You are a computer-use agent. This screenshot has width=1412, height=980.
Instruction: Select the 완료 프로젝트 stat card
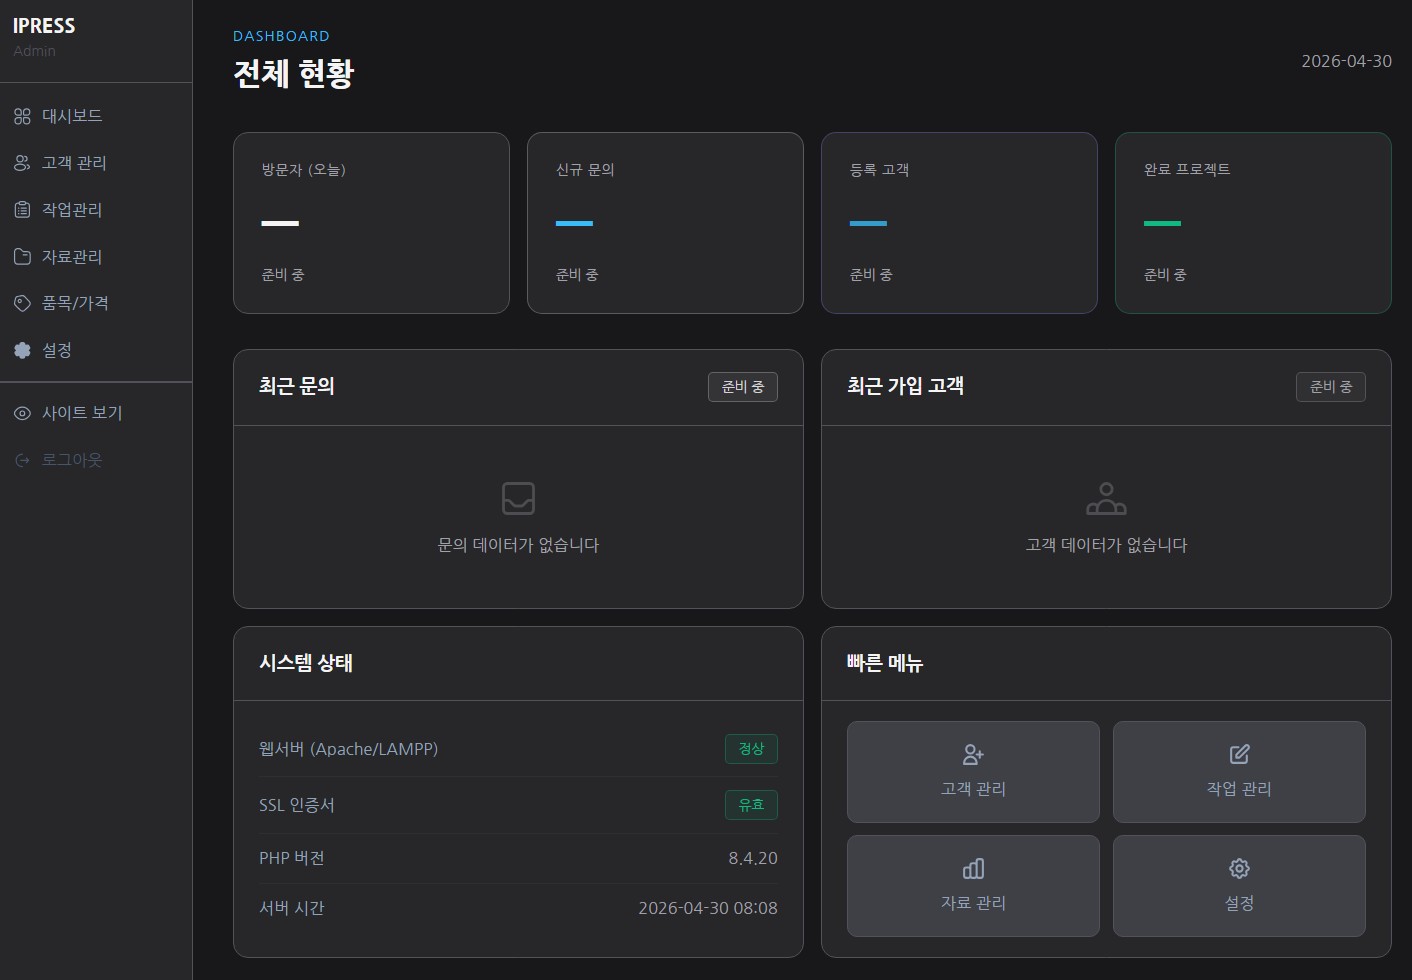click(x=1252, y=223)
